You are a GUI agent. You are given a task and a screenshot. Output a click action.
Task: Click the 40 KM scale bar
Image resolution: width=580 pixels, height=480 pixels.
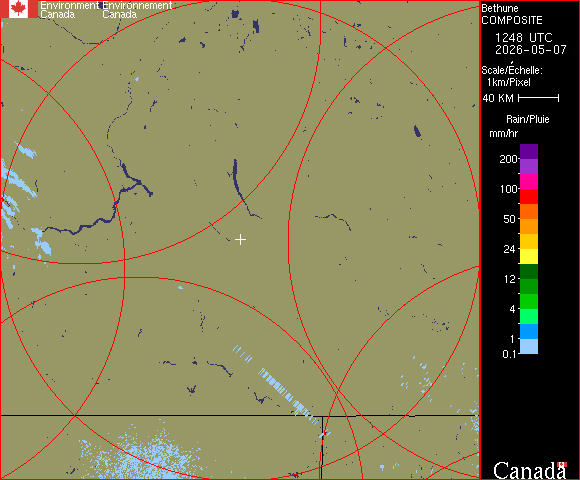539,98
